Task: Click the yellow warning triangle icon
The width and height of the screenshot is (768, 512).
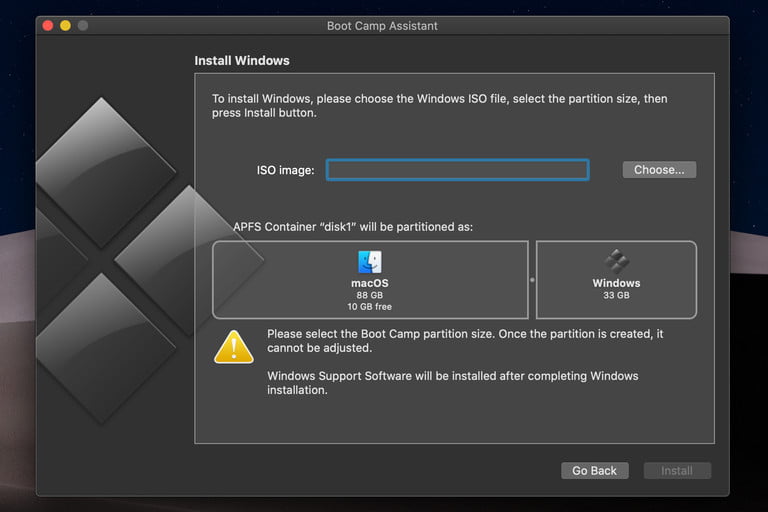Action: coord(234,347)
